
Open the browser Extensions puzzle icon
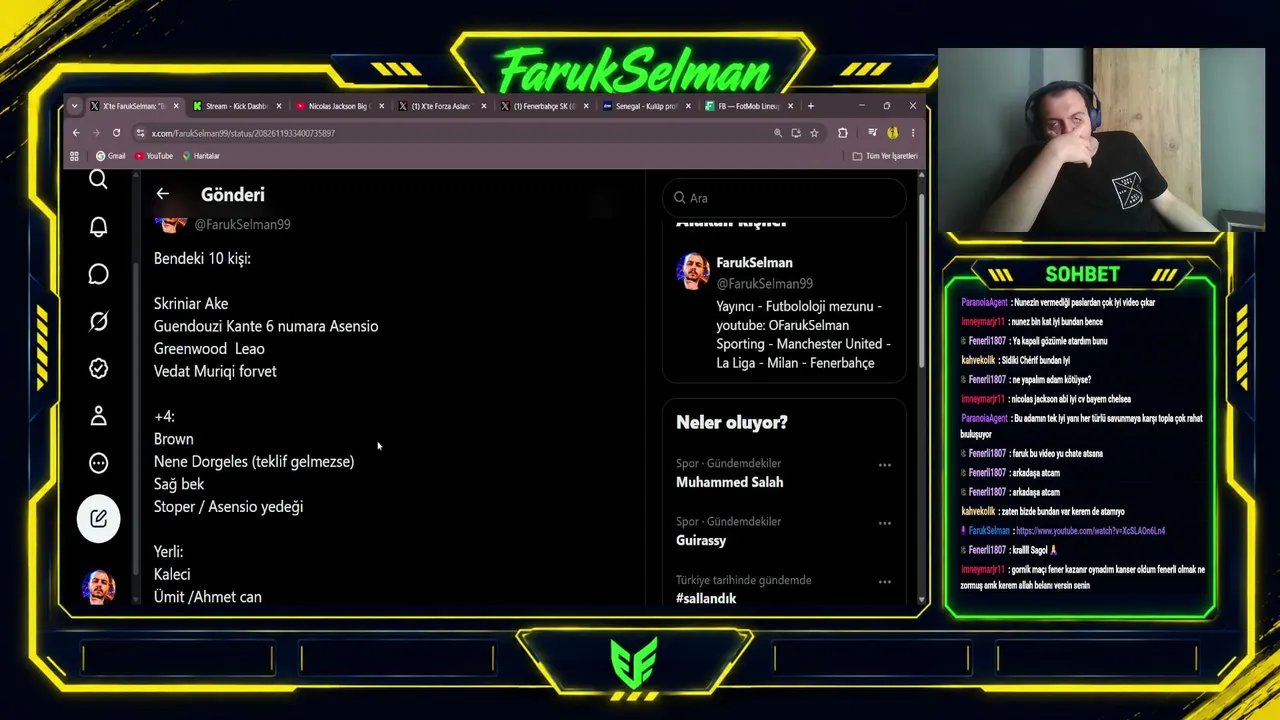[x=843, y=133]
